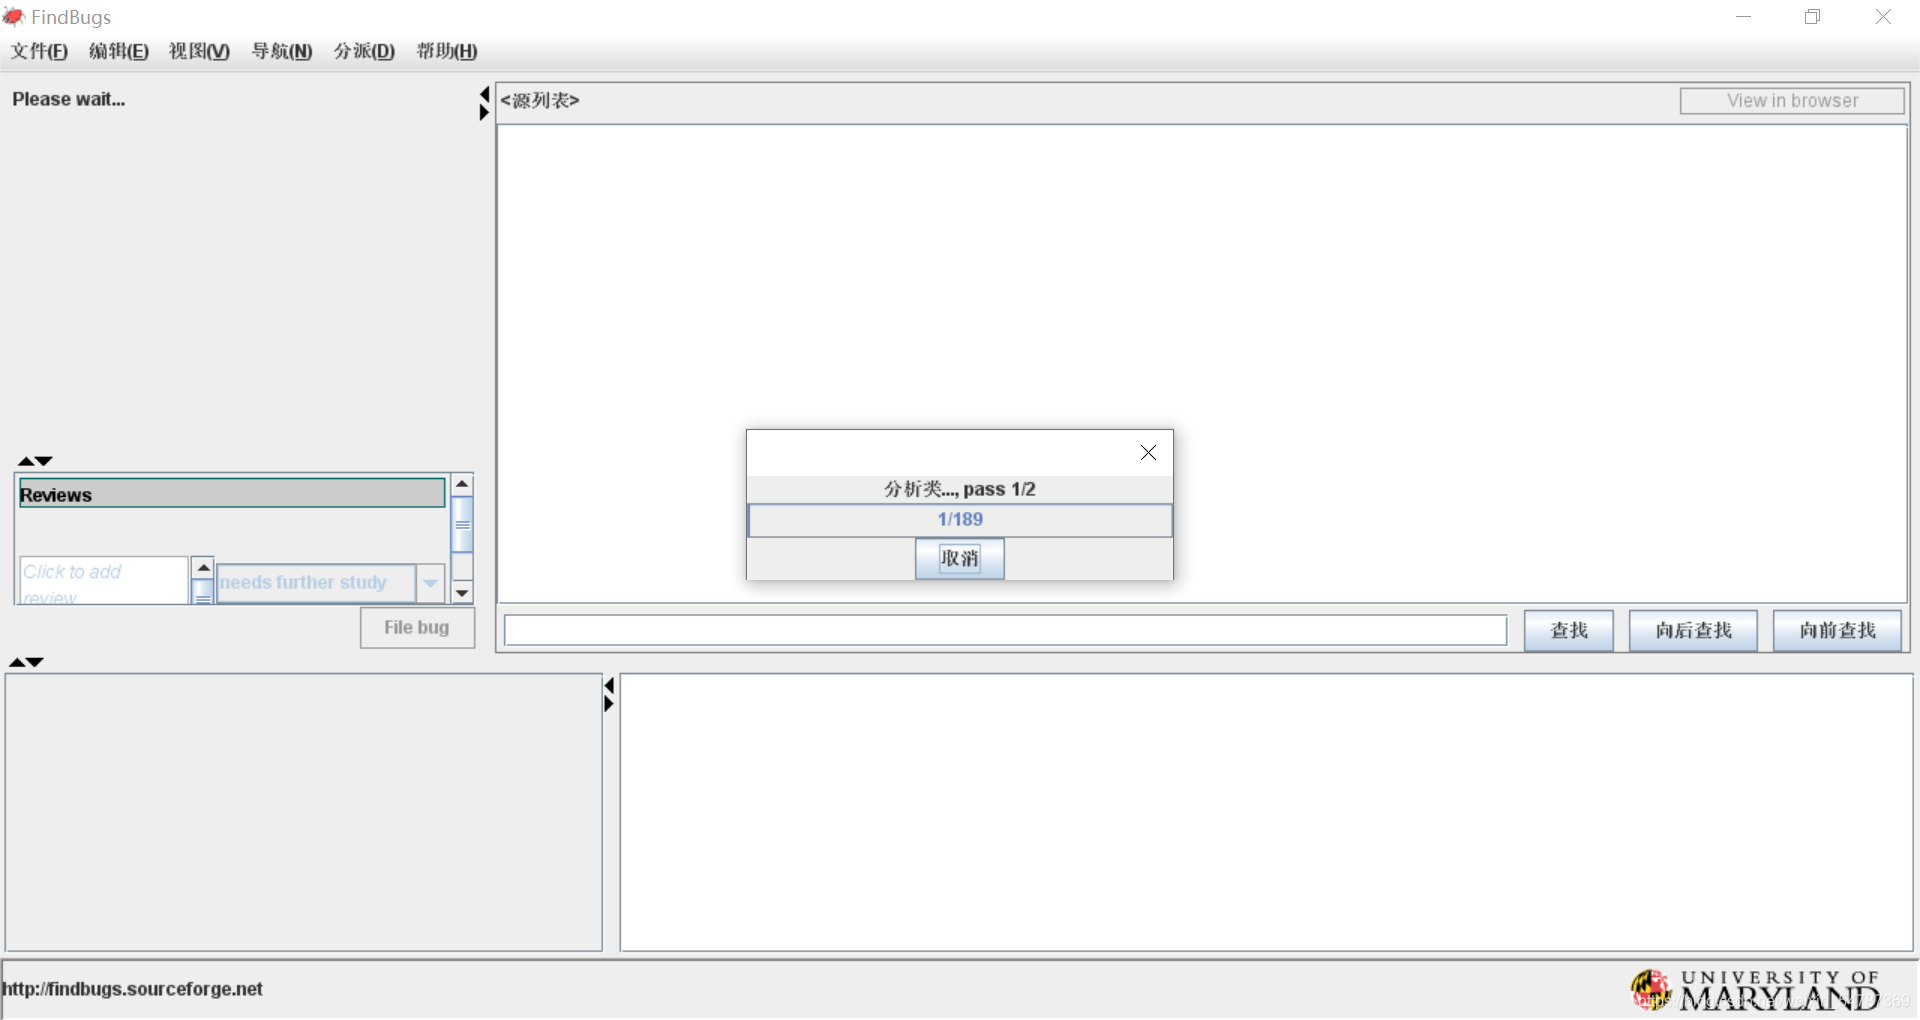The image size is (1920, 1020).
Task: Click the 'Click to add review' field
Action: (103, 581)
